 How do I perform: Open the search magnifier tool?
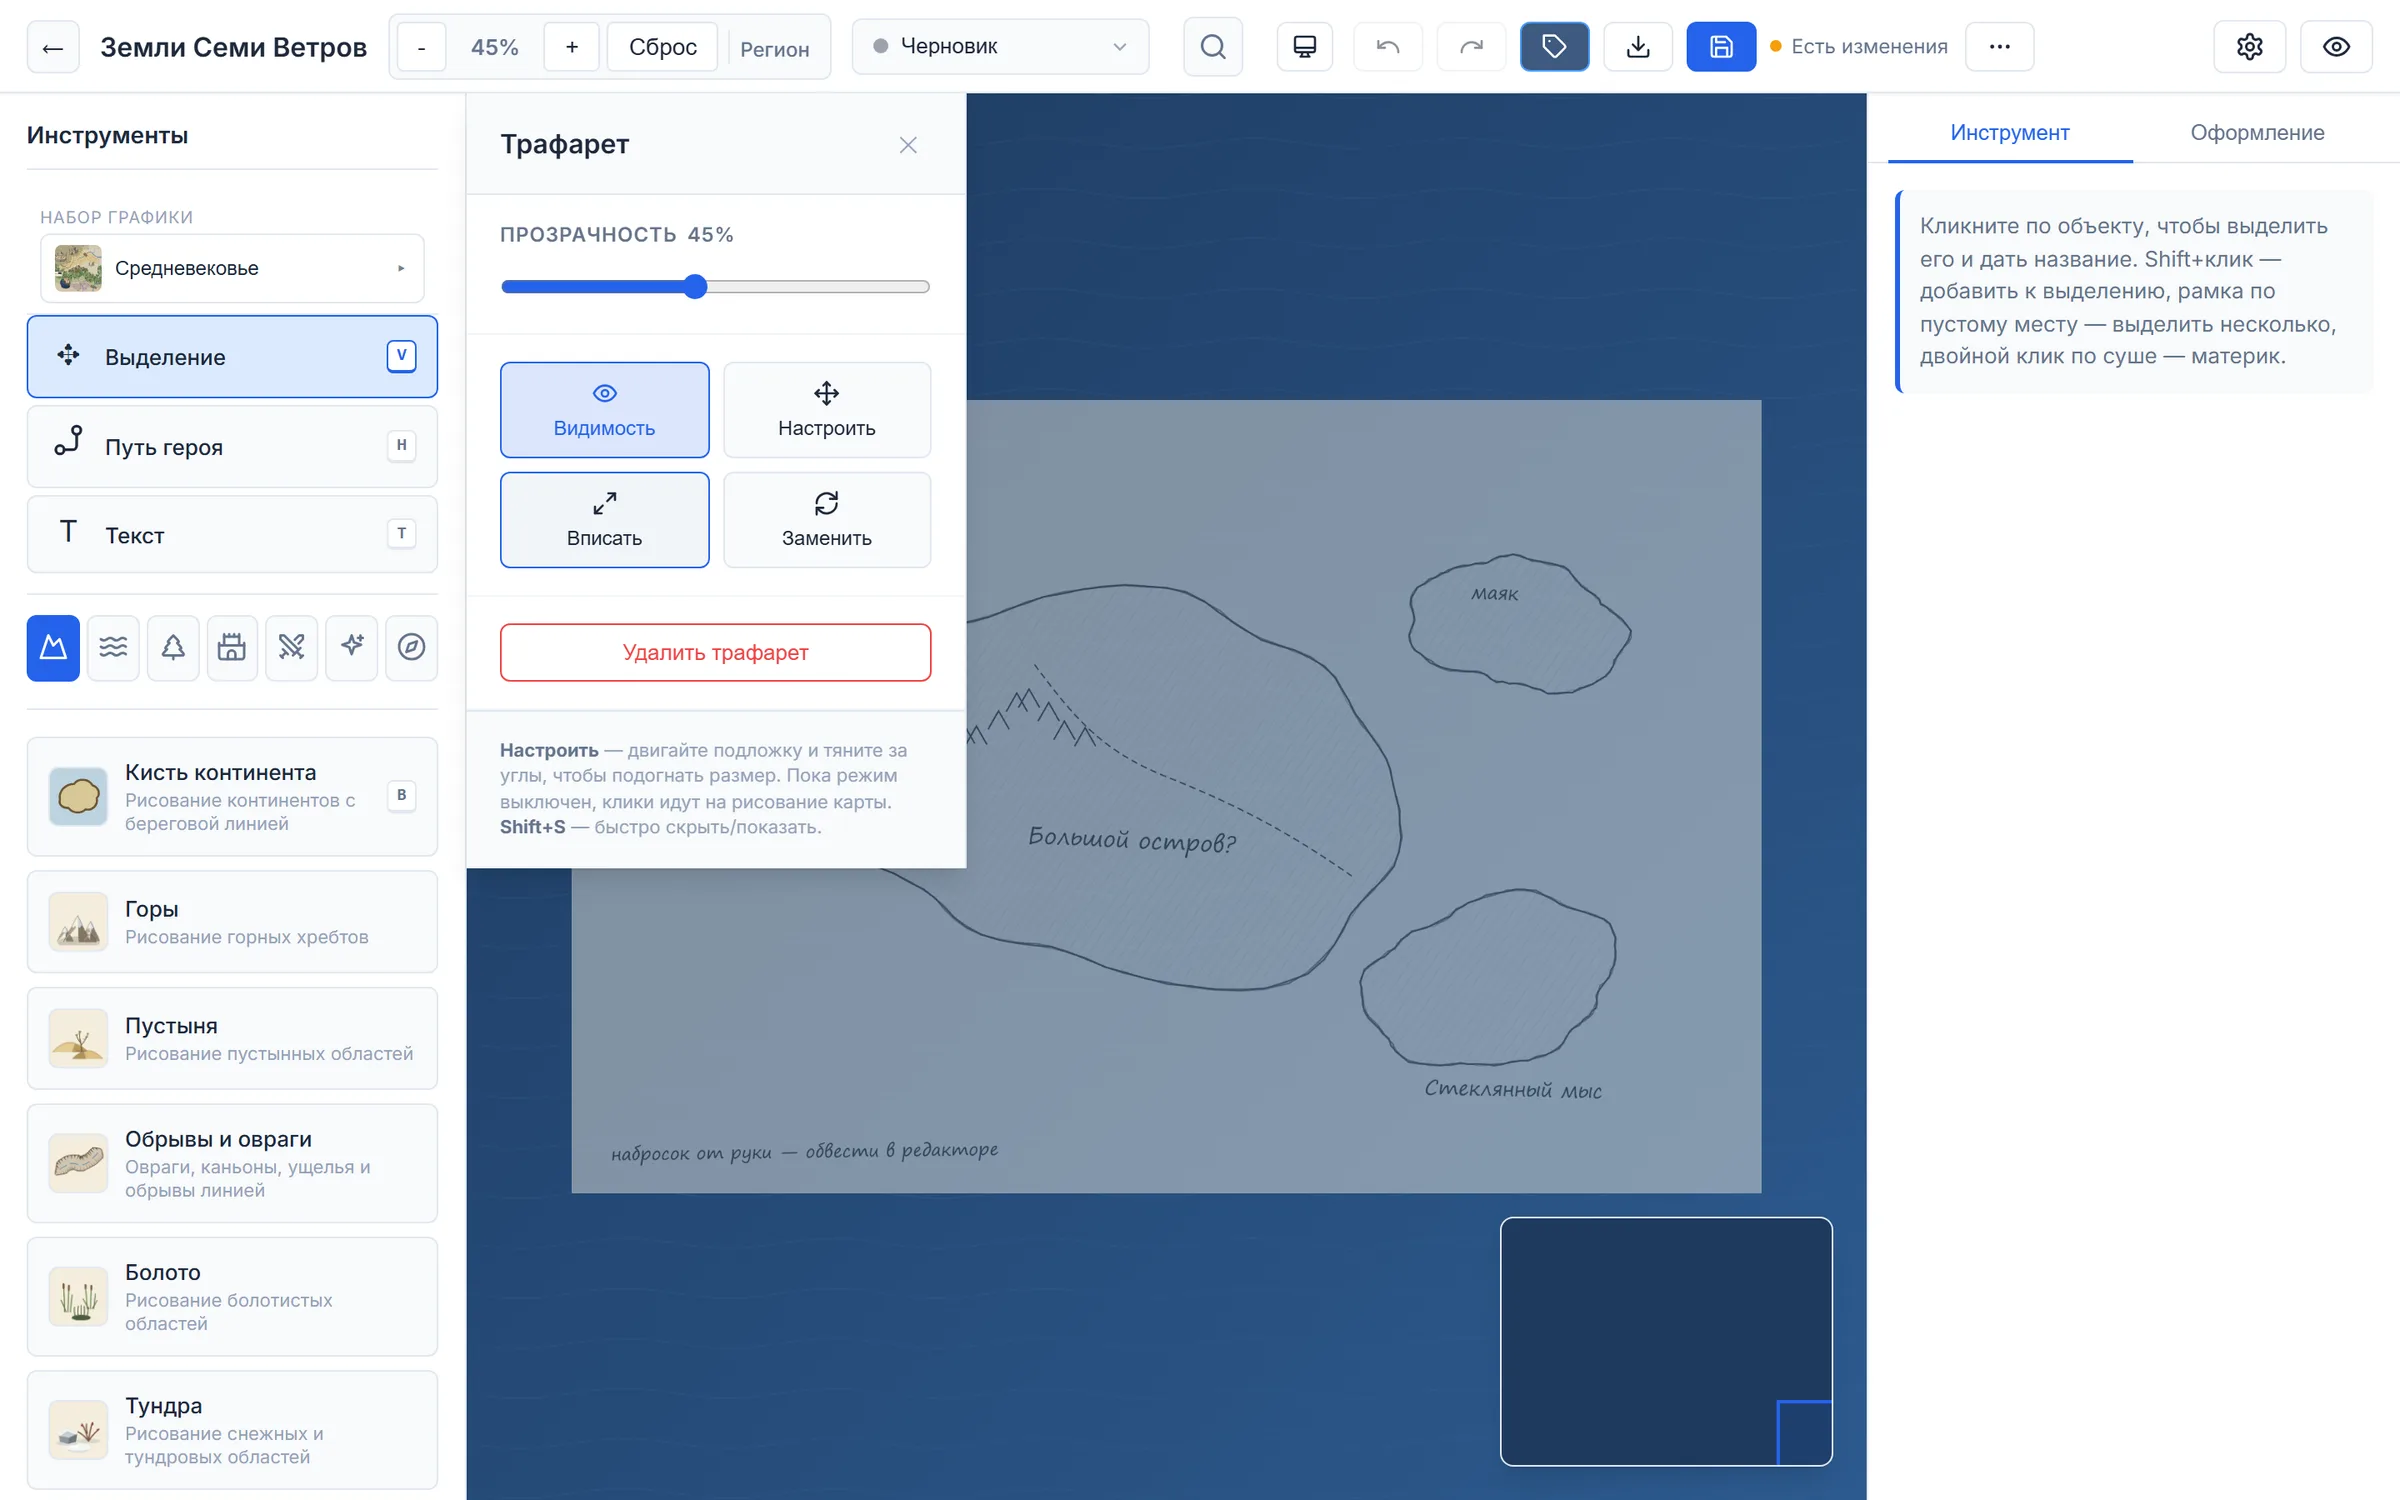[1212, 47]
